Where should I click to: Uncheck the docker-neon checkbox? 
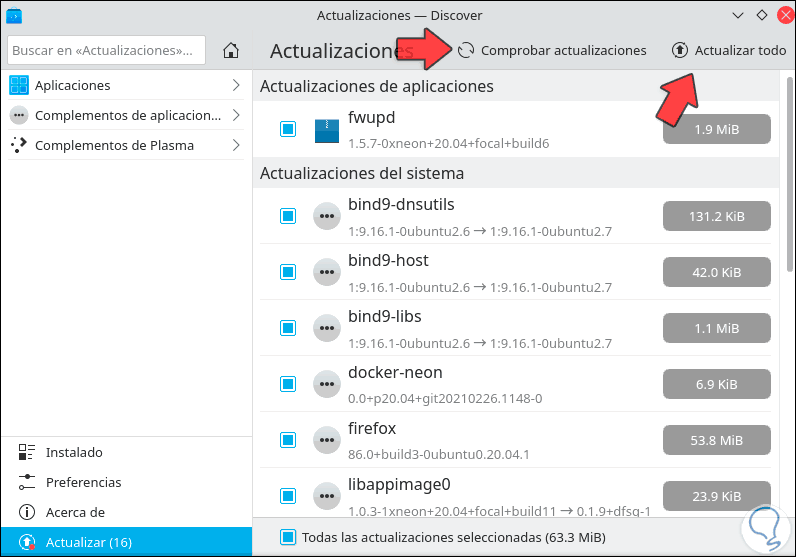[x=288, y=384]
